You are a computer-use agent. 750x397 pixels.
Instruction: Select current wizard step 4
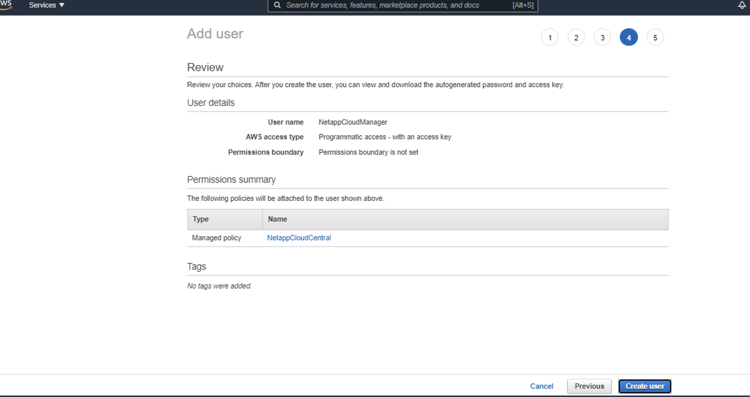[629, 37]
